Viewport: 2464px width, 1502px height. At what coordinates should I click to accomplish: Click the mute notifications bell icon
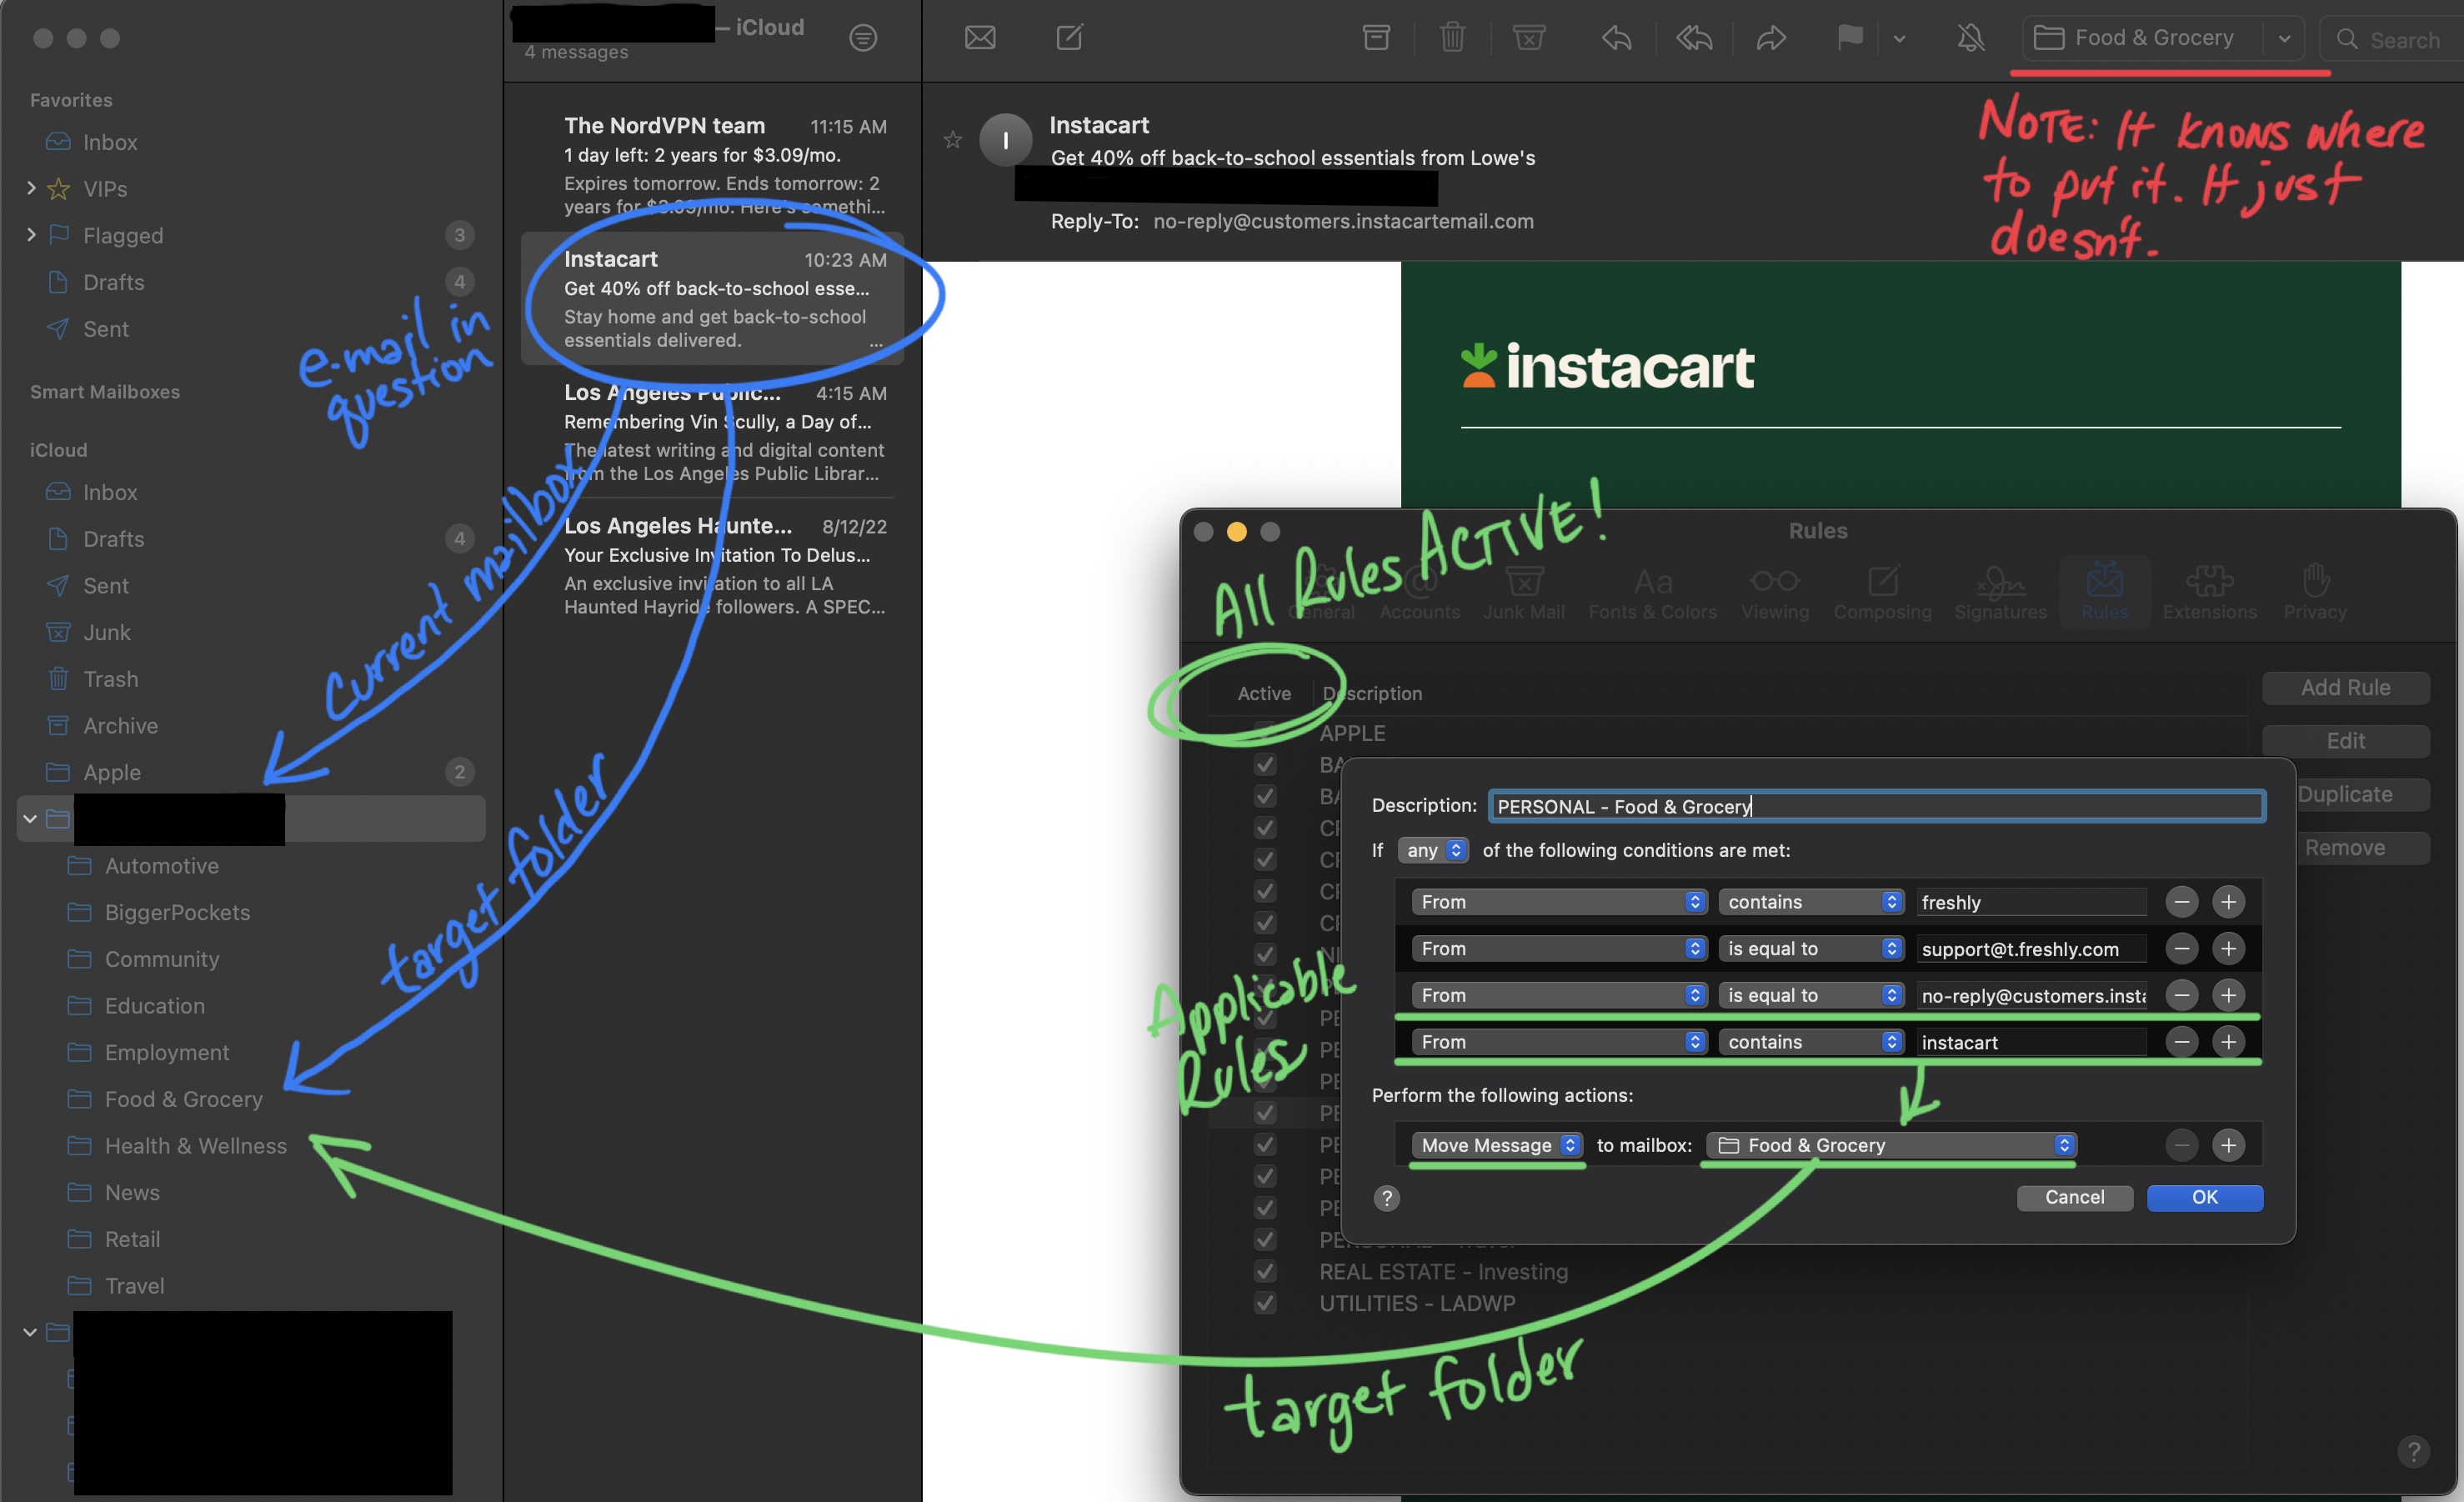pyautogui.click(x=1970, y=38)
